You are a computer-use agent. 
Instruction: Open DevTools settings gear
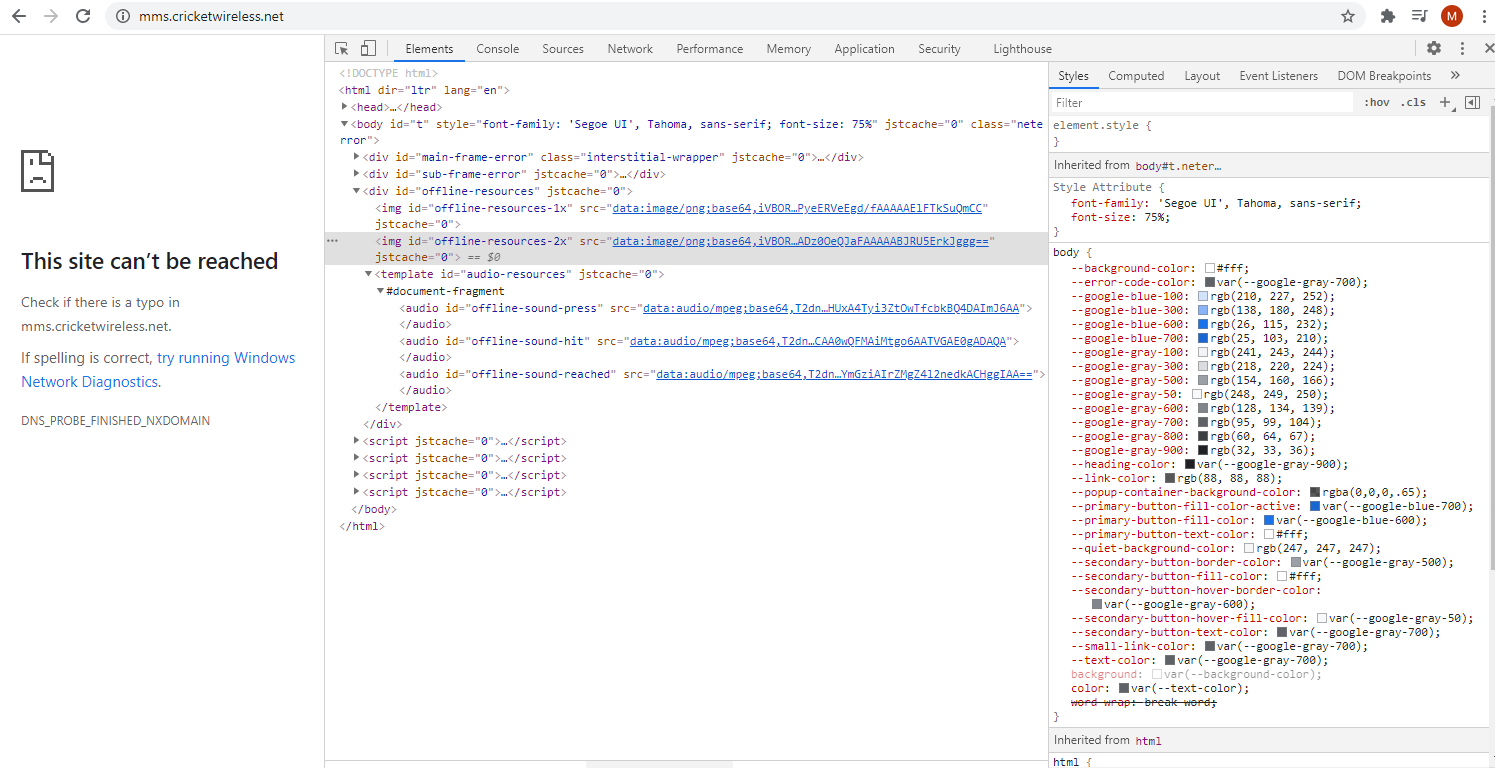[1434, 48]
